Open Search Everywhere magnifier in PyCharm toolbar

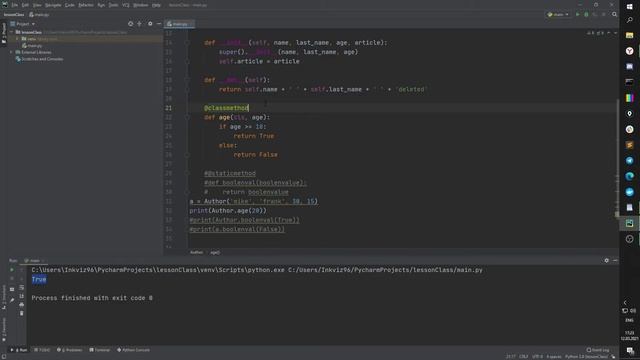(615, 14)
